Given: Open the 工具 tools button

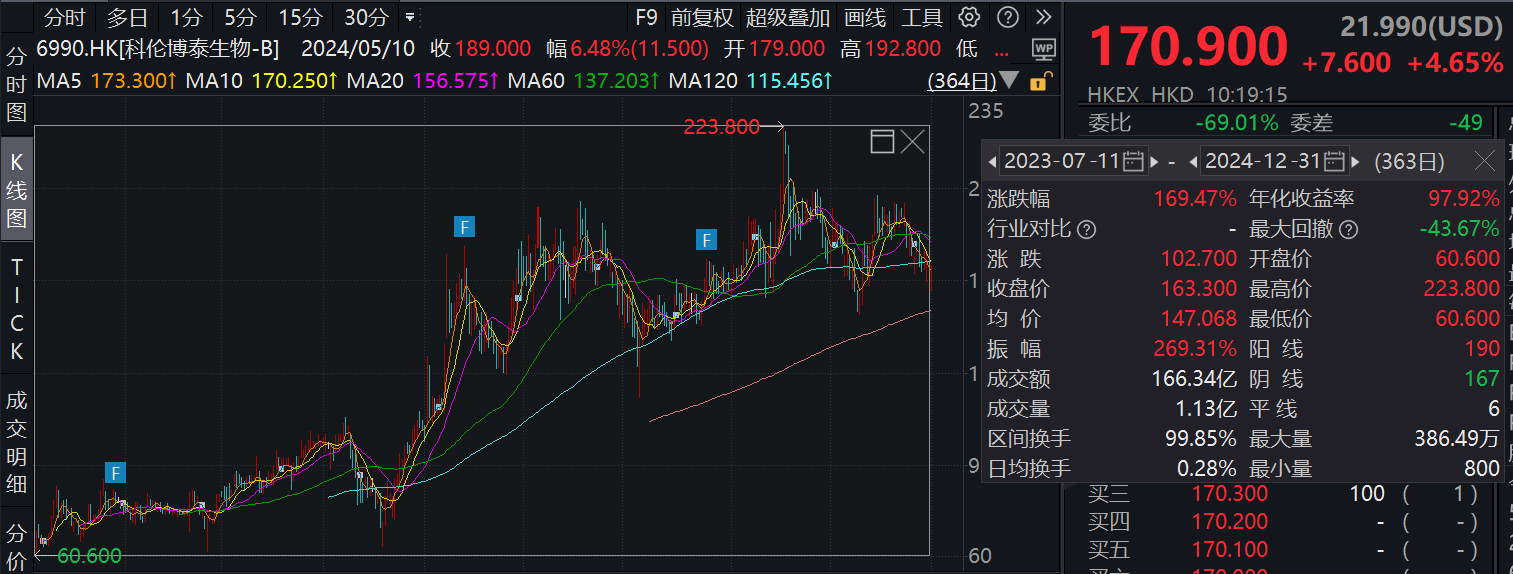Looking at the screenshot, I should (x=922, y=17).
